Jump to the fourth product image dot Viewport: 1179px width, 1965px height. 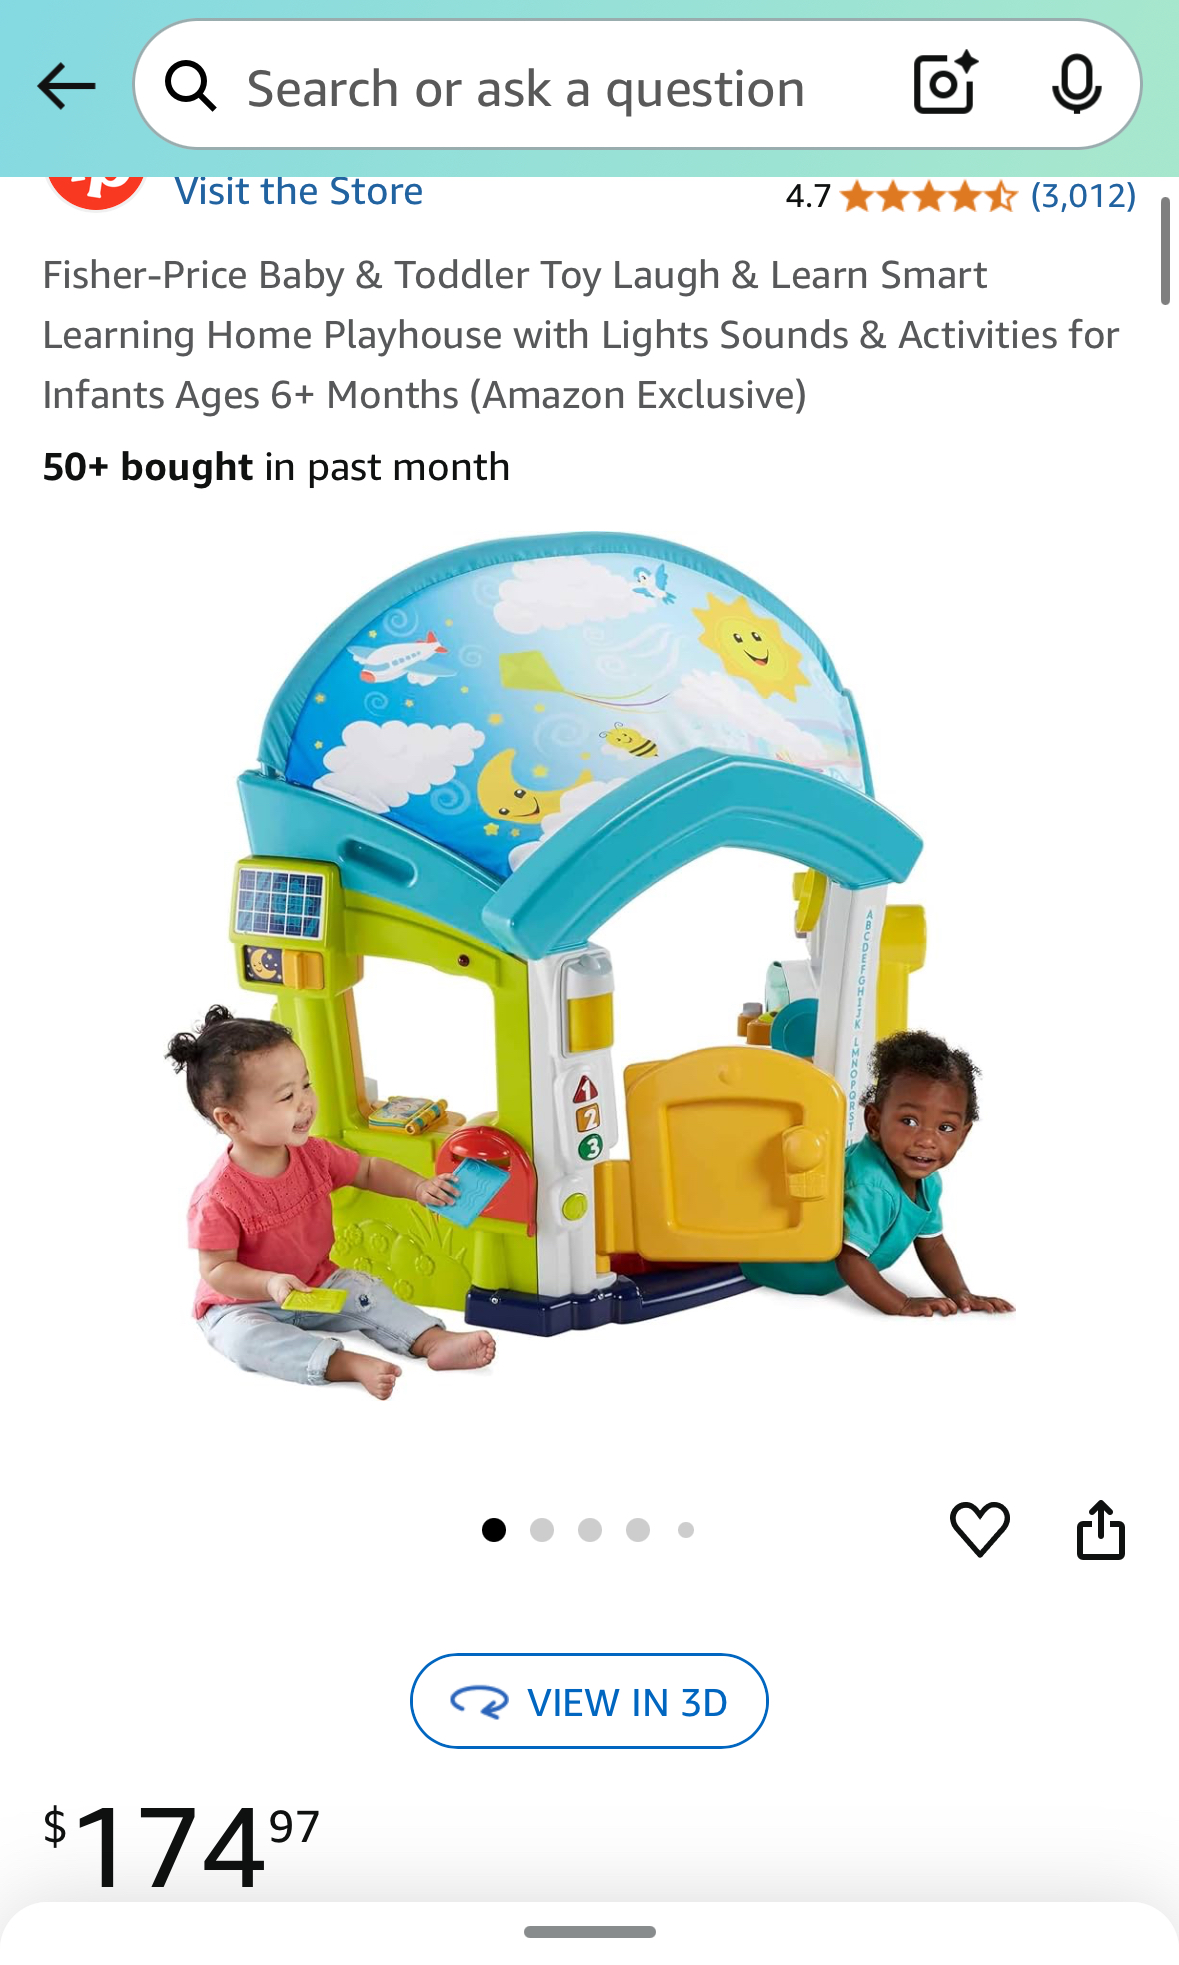click(638, 1530)
